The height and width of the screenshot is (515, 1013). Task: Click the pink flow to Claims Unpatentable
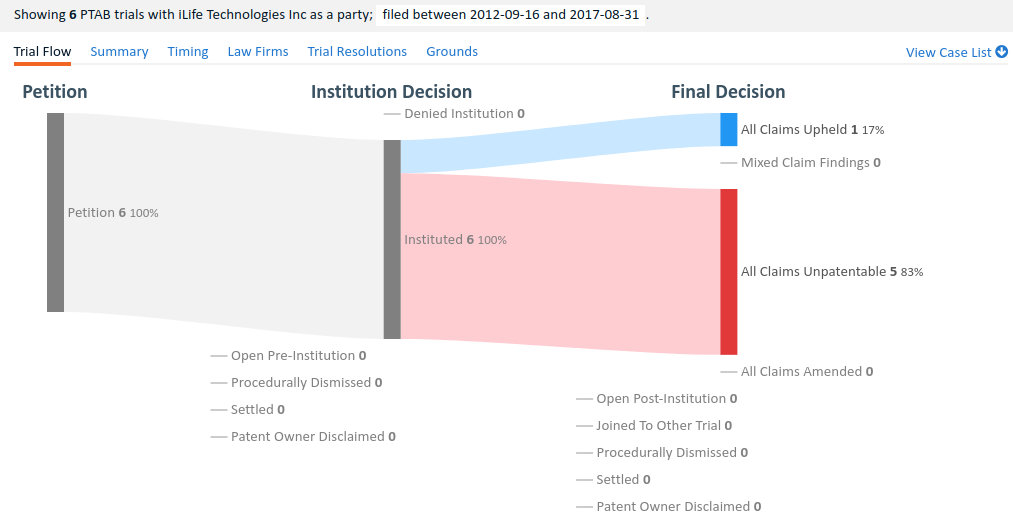click(x=560, y=260)
